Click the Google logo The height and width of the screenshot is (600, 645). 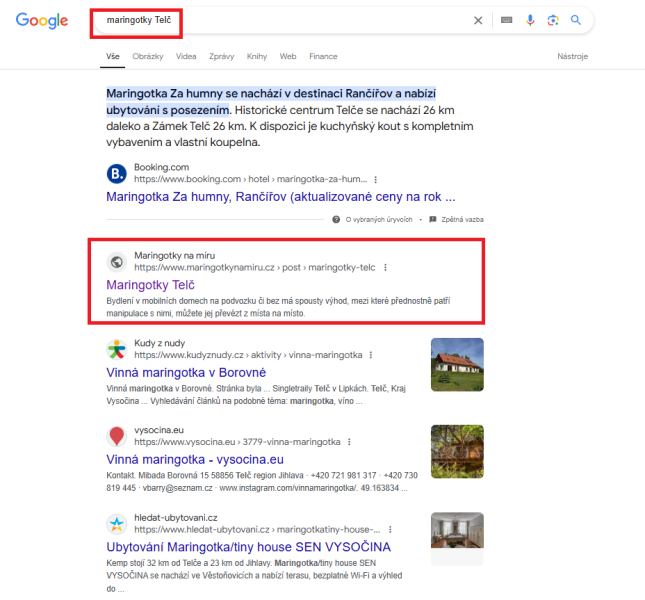point(42,20)
